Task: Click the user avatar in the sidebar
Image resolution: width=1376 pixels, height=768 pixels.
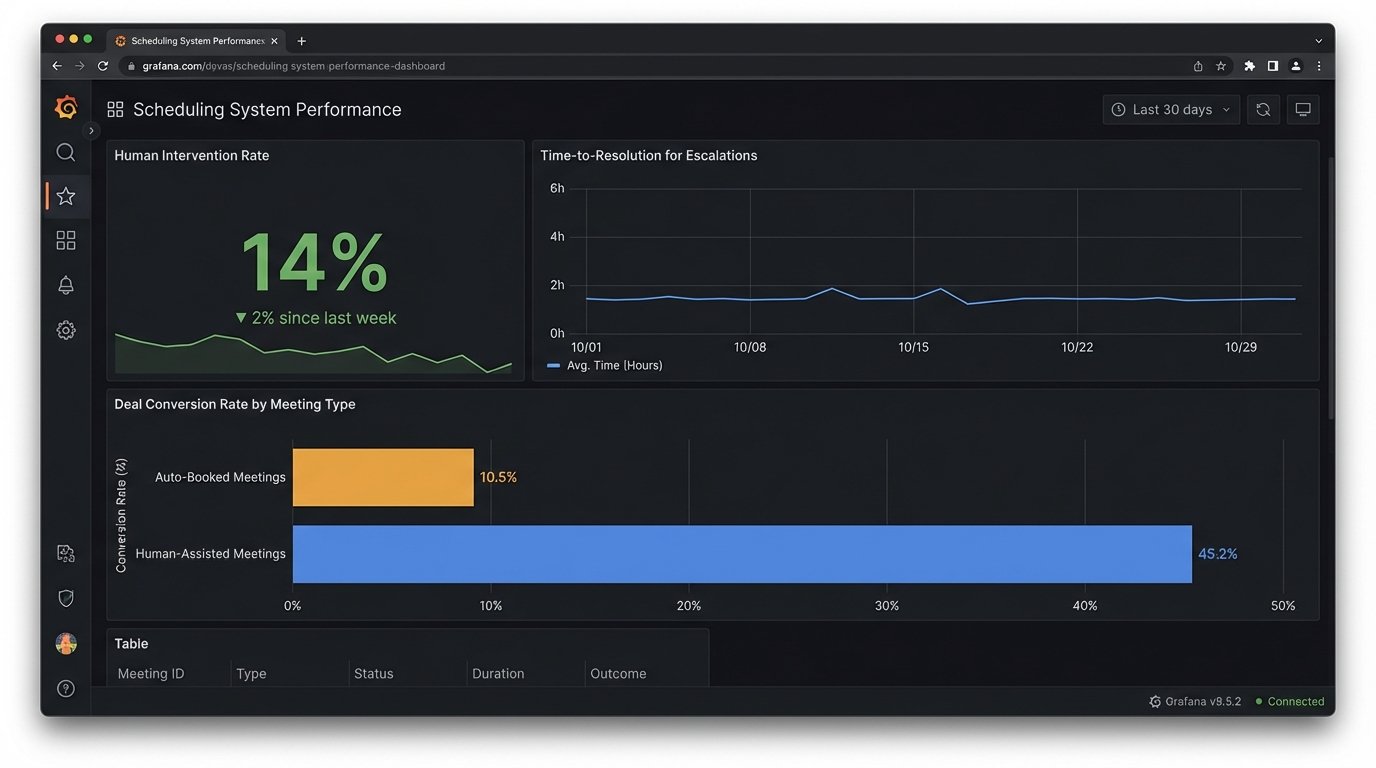Action: 65,643
